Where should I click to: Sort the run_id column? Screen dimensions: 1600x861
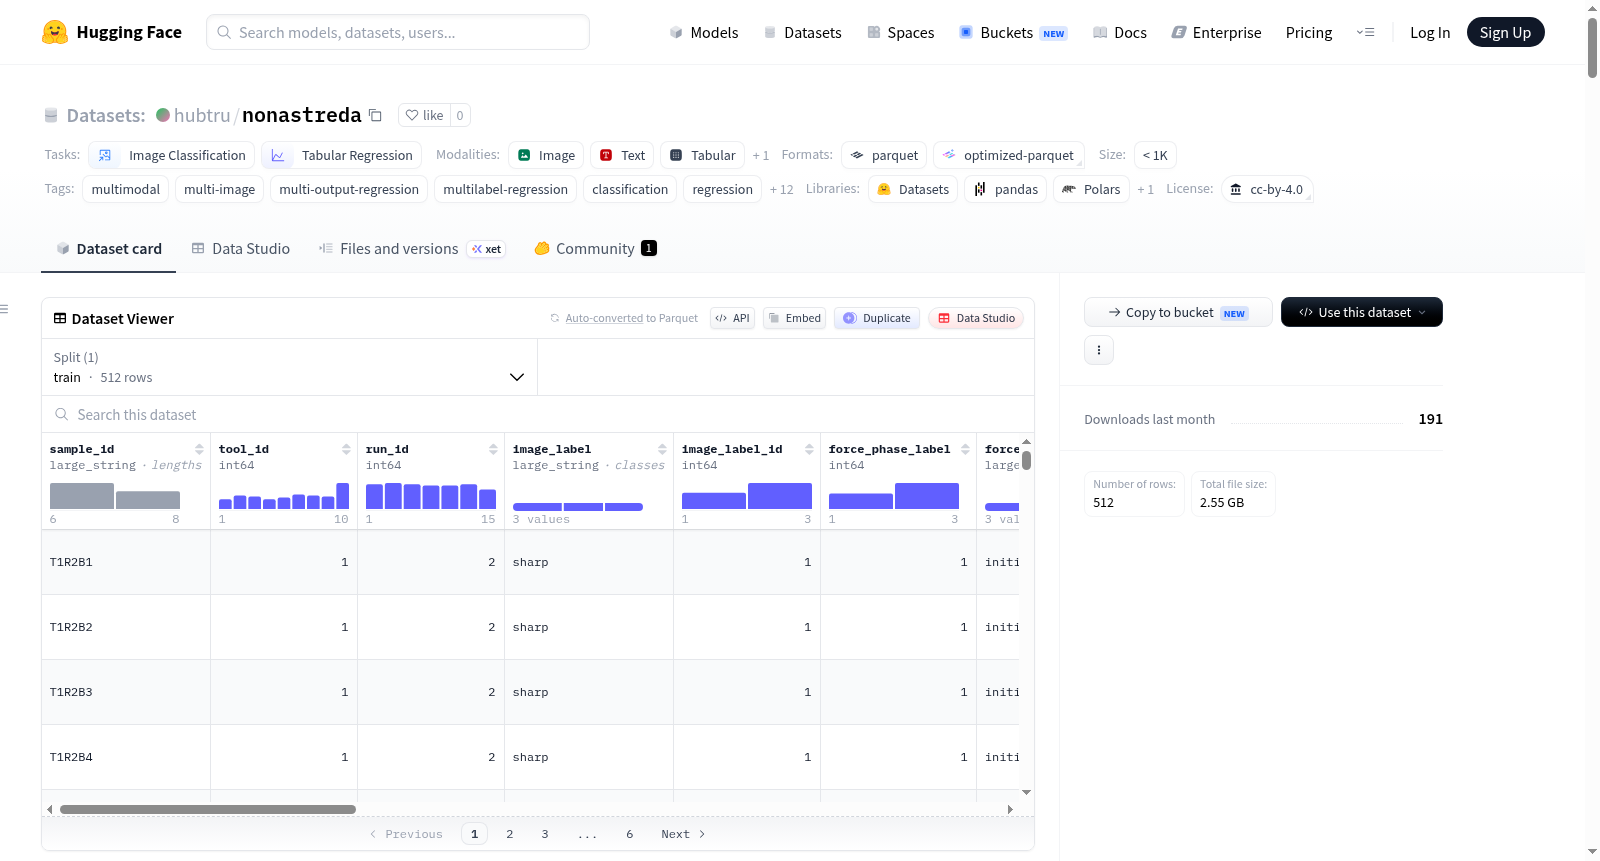pos(493,449)
